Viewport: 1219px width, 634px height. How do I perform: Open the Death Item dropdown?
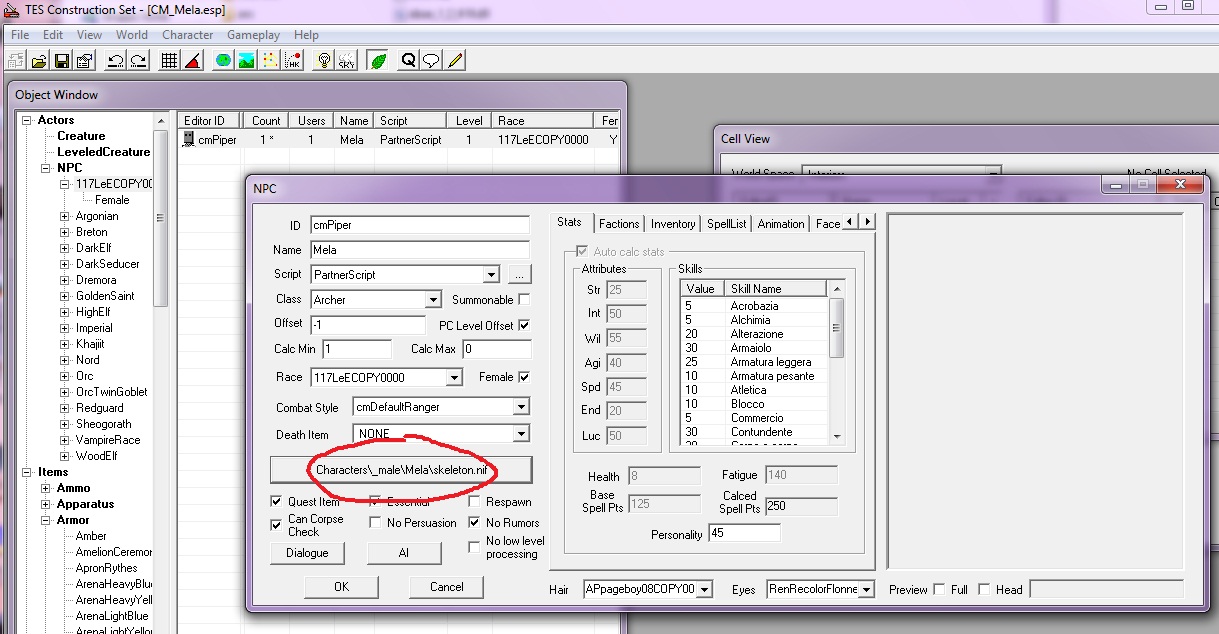[x=520, y=434]
